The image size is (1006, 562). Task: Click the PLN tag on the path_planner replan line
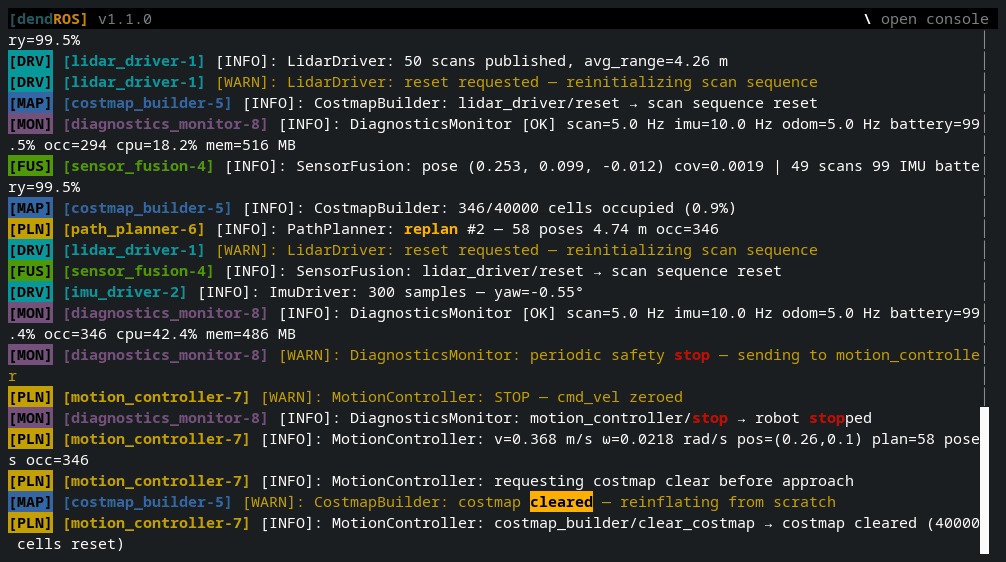point(30,229)
